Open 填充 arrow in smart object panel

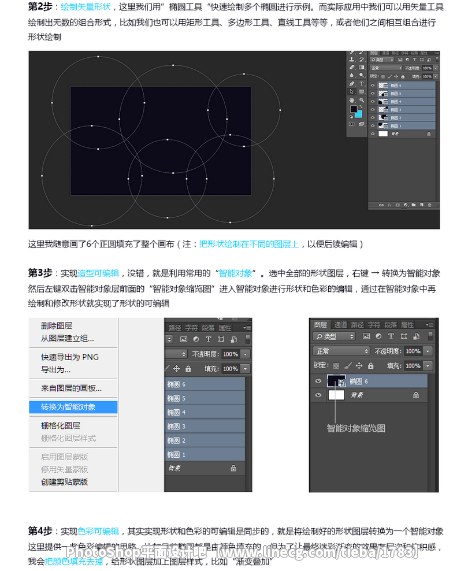tap(428, 366)
